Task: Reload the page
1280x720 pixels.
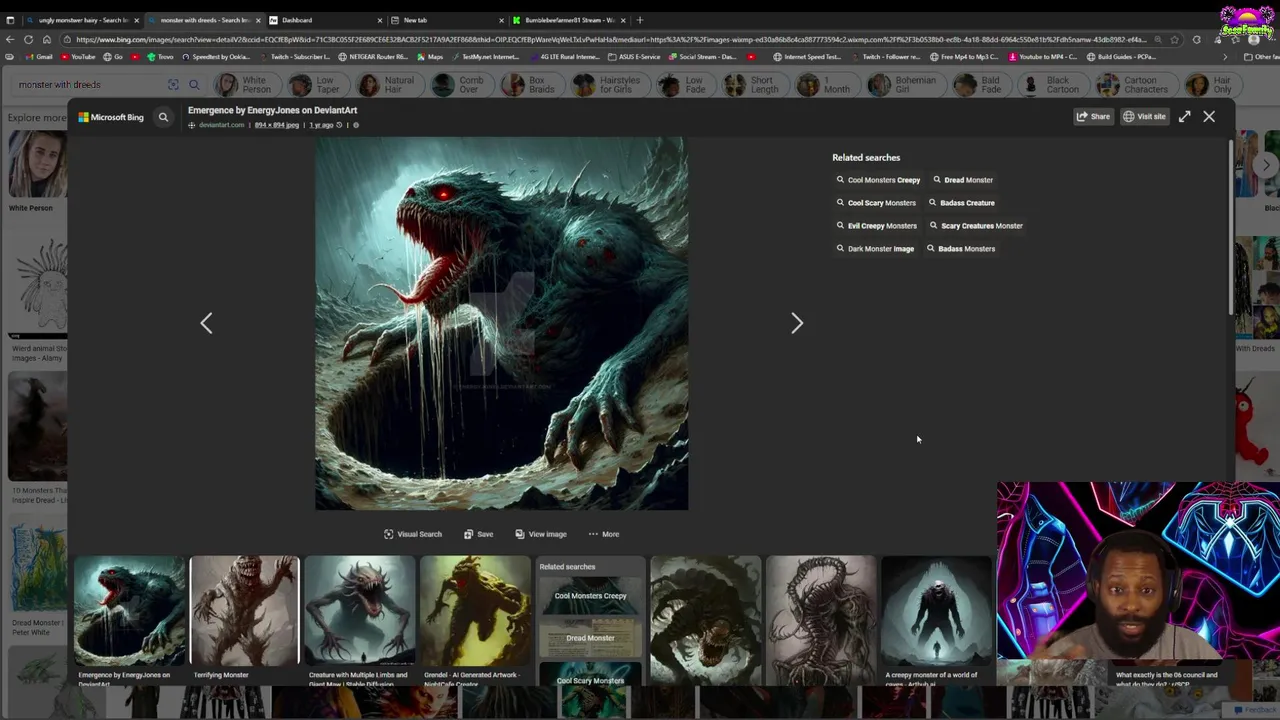Action: pos(28,39)
